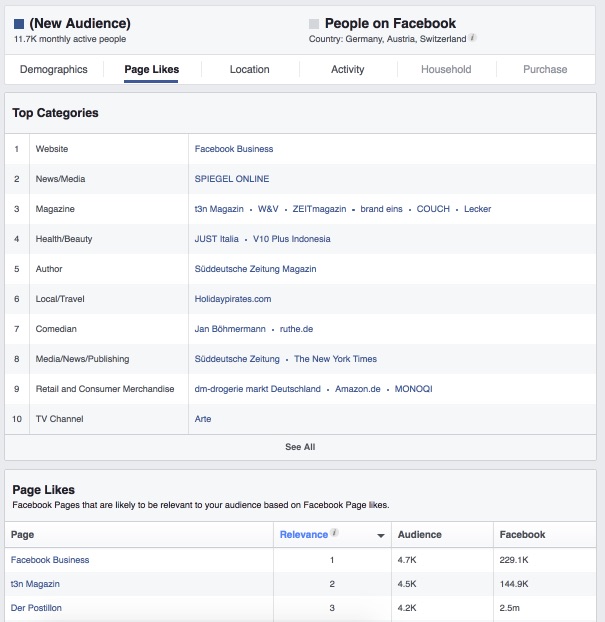Click the Der Postillon page link
Screen dimensions: 605x622
click(36, 608)
